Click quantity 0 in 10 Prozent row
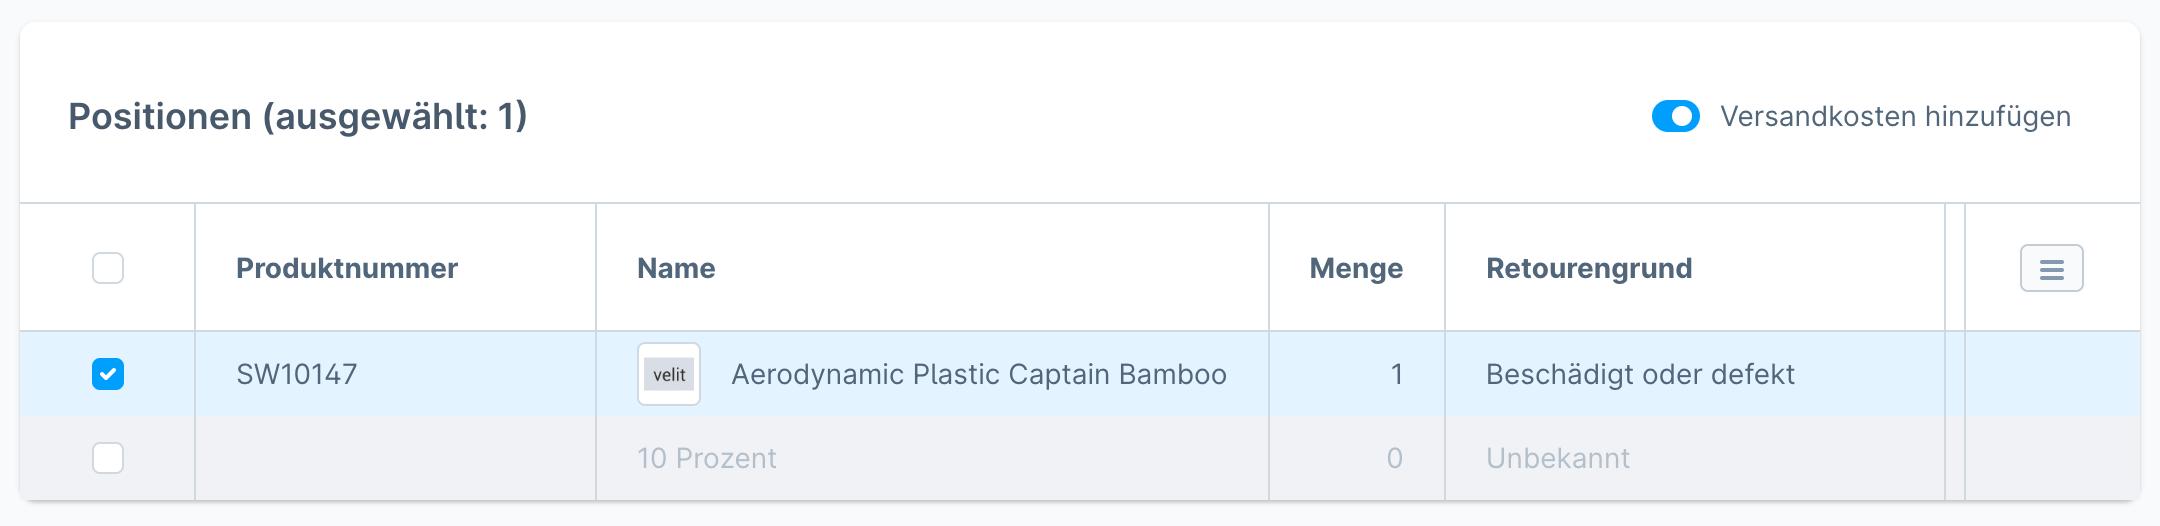 point(1394,458)
